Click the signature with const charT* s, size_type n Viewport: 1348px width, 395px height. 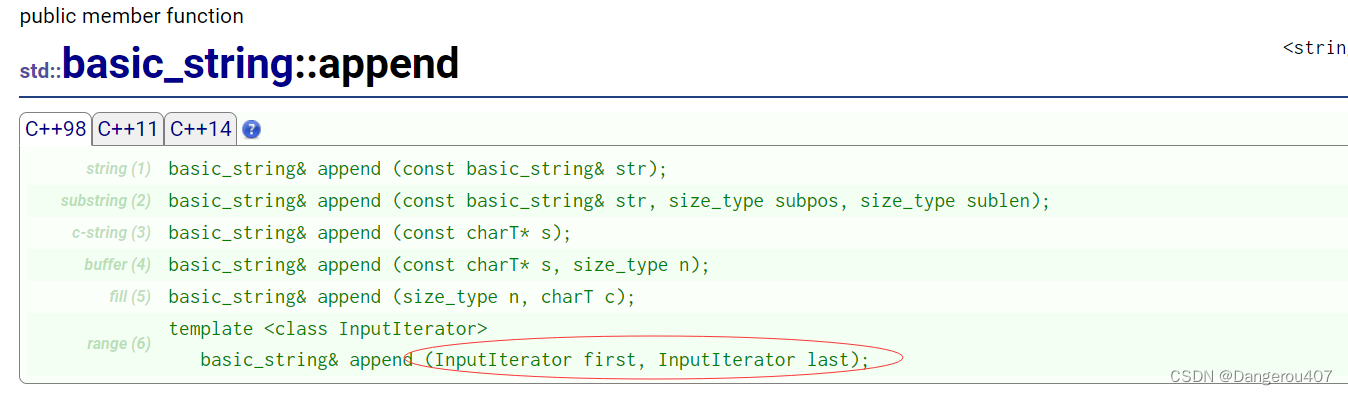click(438, 265)
